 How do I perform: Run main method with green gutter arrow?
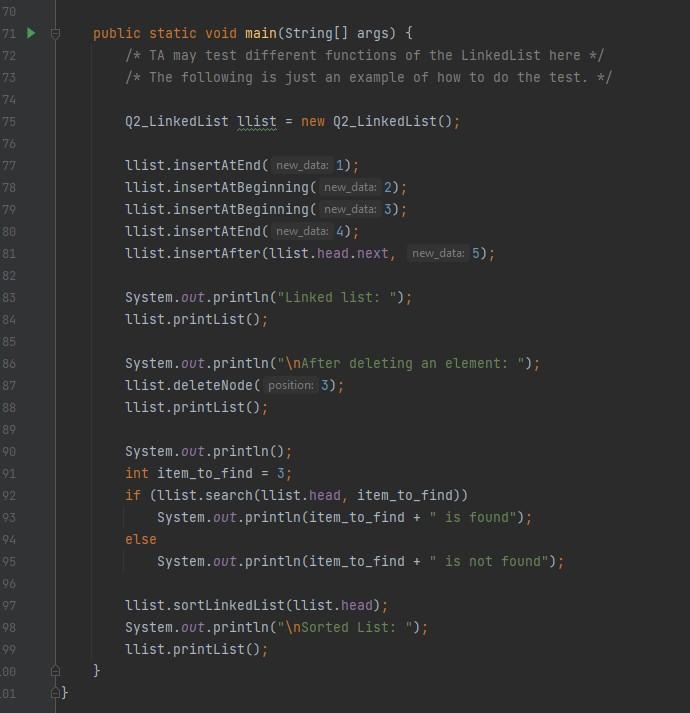point(31,33)
